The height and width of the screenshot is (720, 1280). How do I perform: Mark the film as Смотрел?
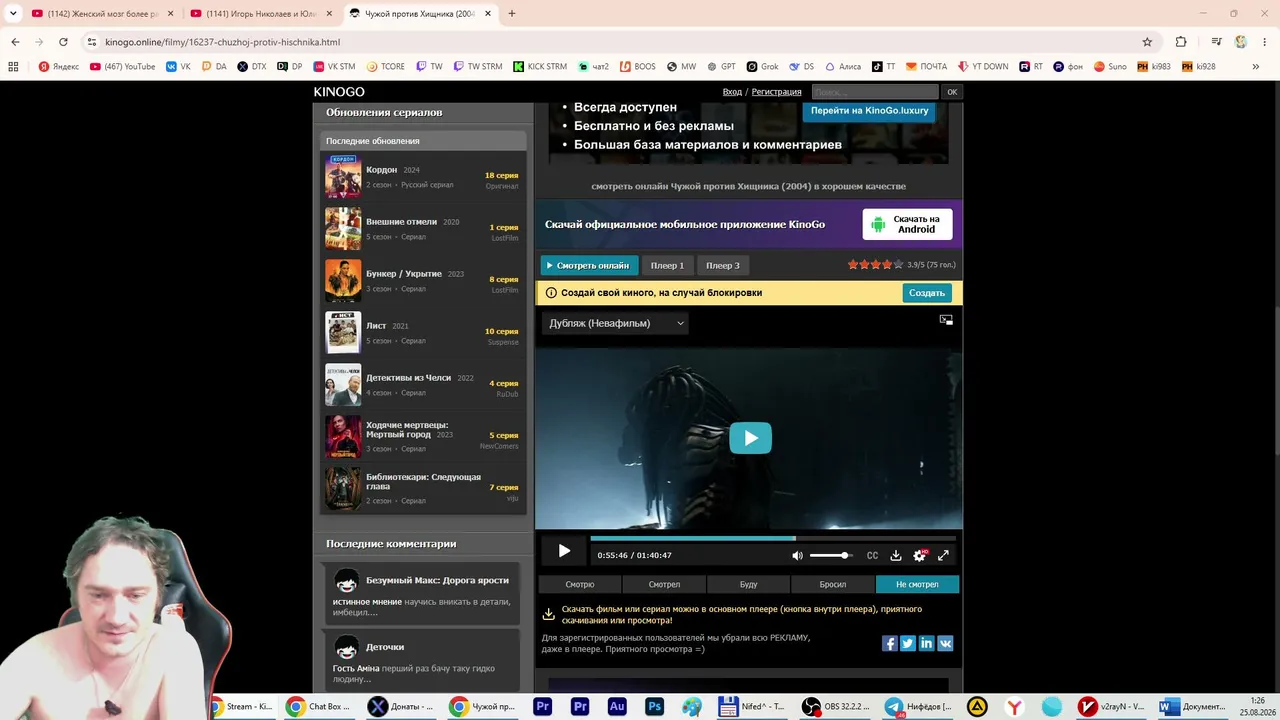664,584
